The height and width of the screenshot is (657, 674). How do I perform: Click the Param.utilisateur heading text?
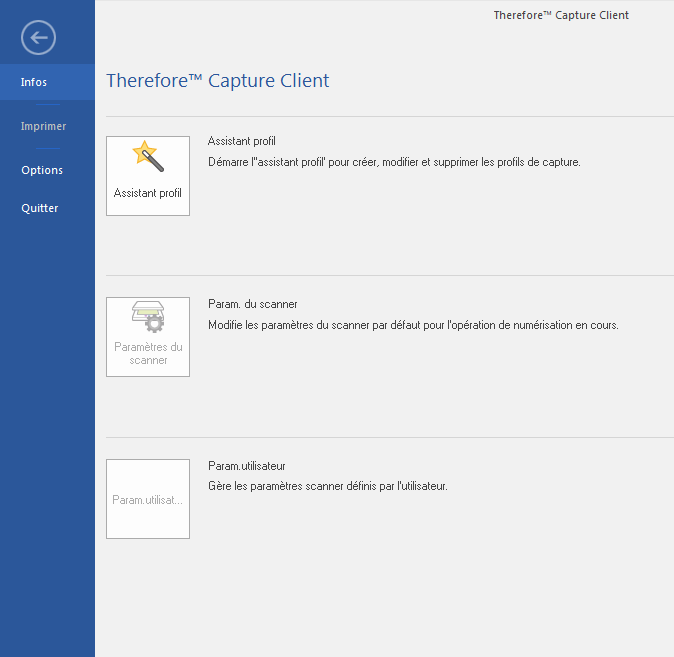click(x=248, y=466)
